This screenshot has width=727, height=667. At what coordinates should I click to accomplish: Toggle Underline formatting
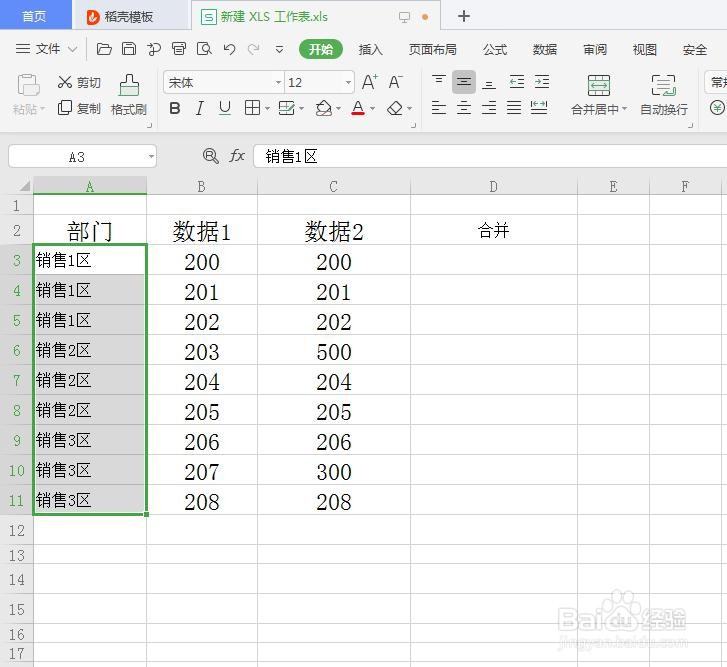[x=225, y=108]
